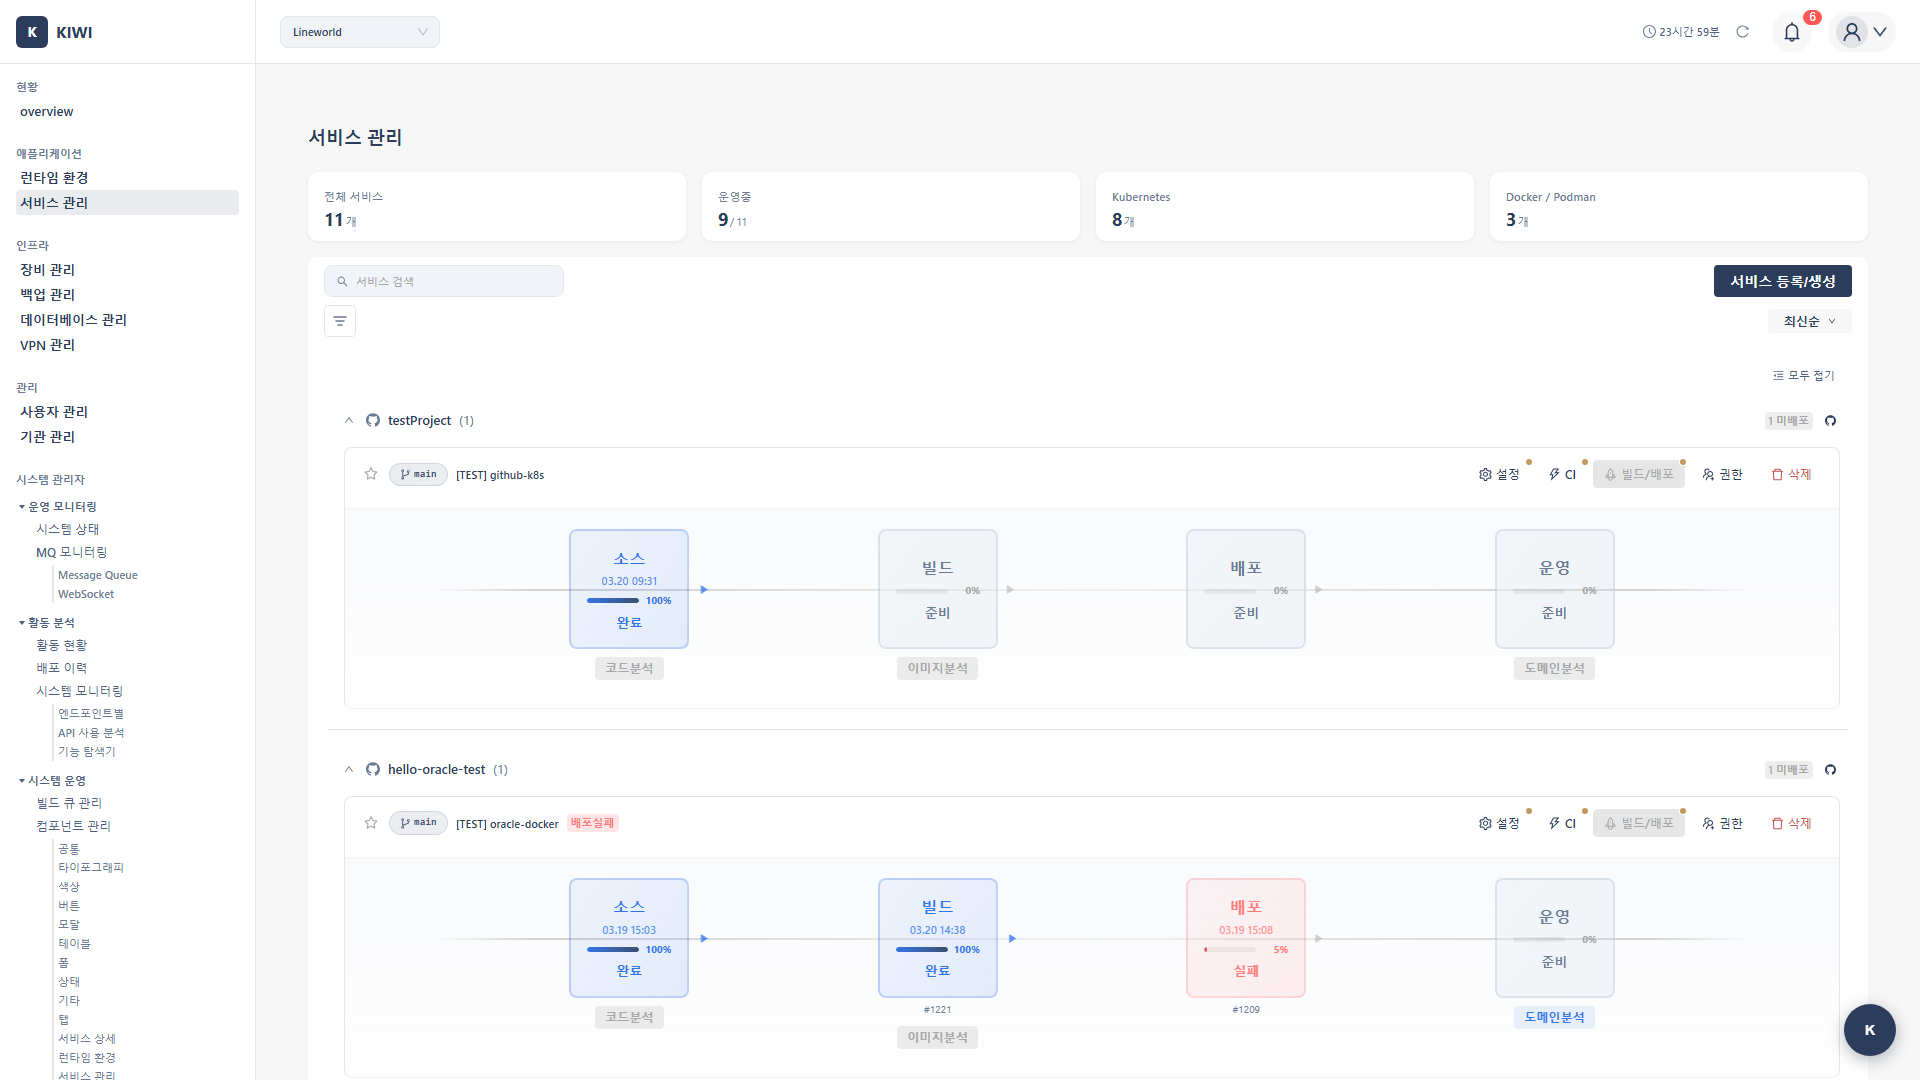The image size is (1920, 1080).
Task: Open the floating K assistant button
Action: pos(1870,1030)
